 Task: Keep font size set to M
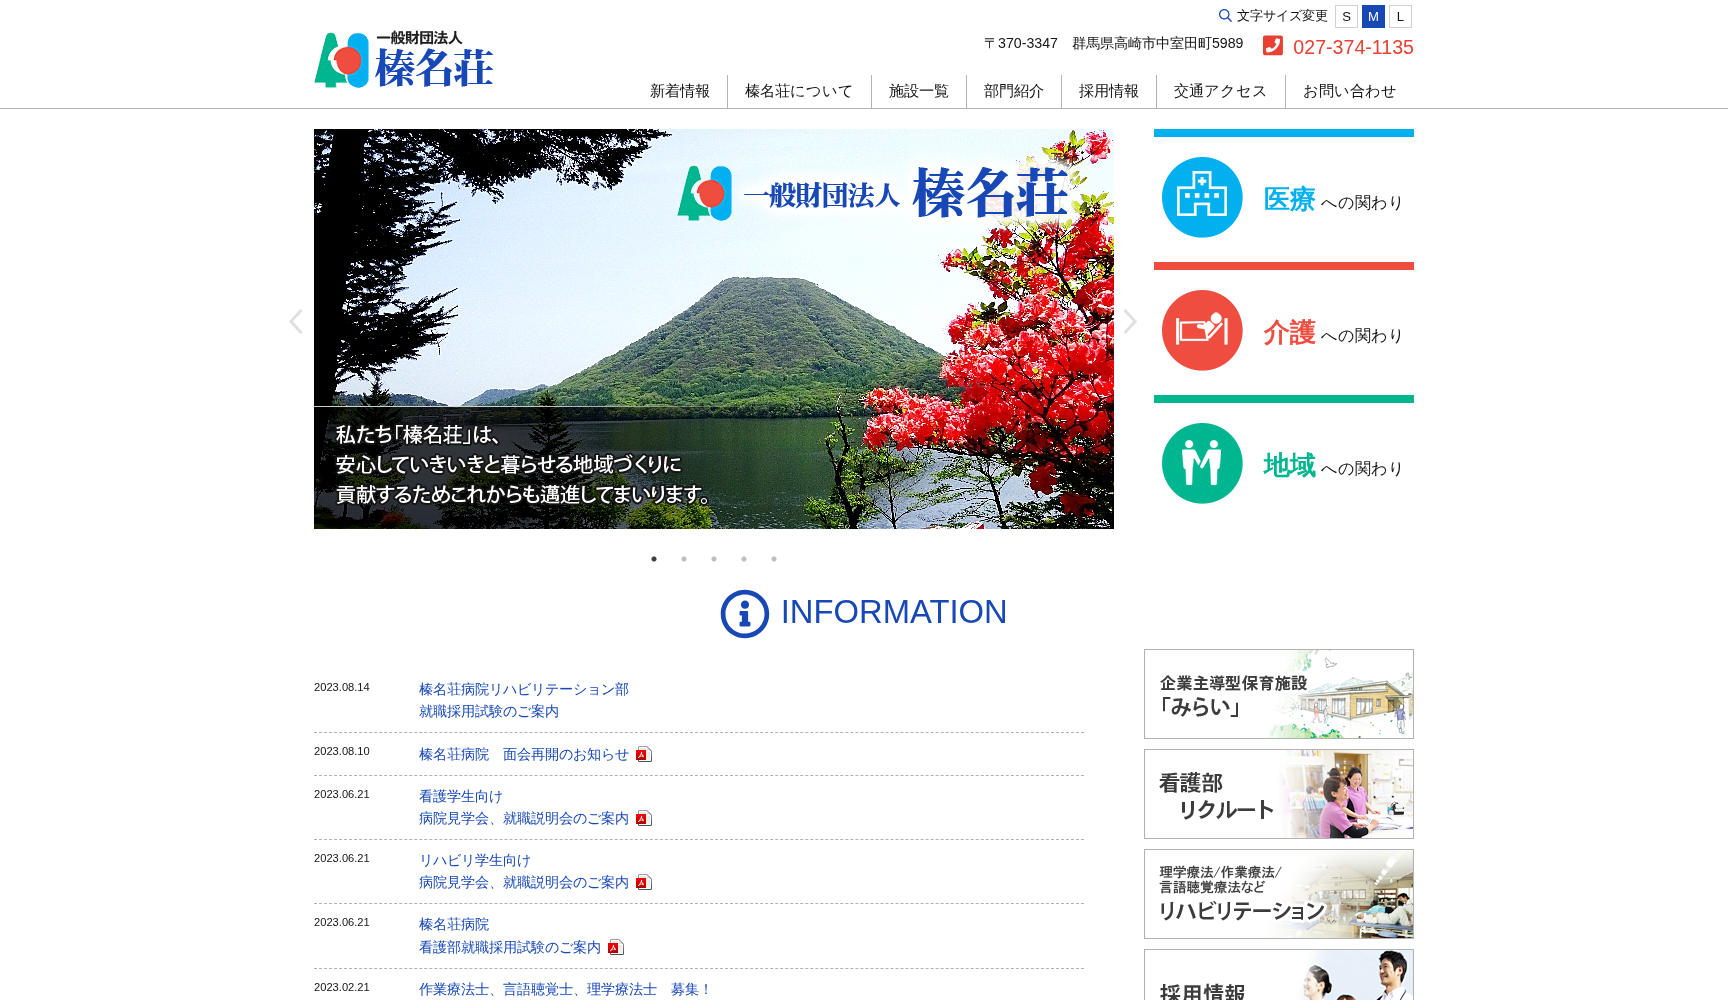(1372, 16)
